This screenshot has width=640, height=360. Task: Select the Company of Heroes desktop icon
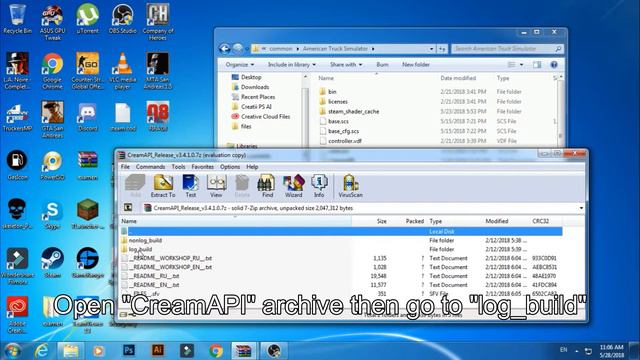point(158,22)
